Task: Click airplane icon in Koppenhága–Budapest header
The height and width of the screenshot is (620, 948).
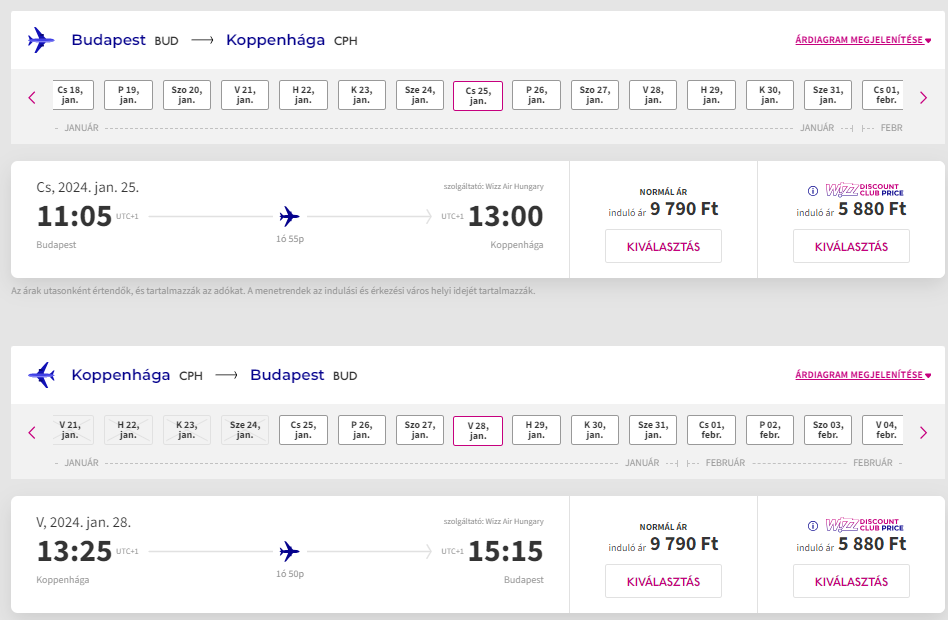Action: point(42,375)
